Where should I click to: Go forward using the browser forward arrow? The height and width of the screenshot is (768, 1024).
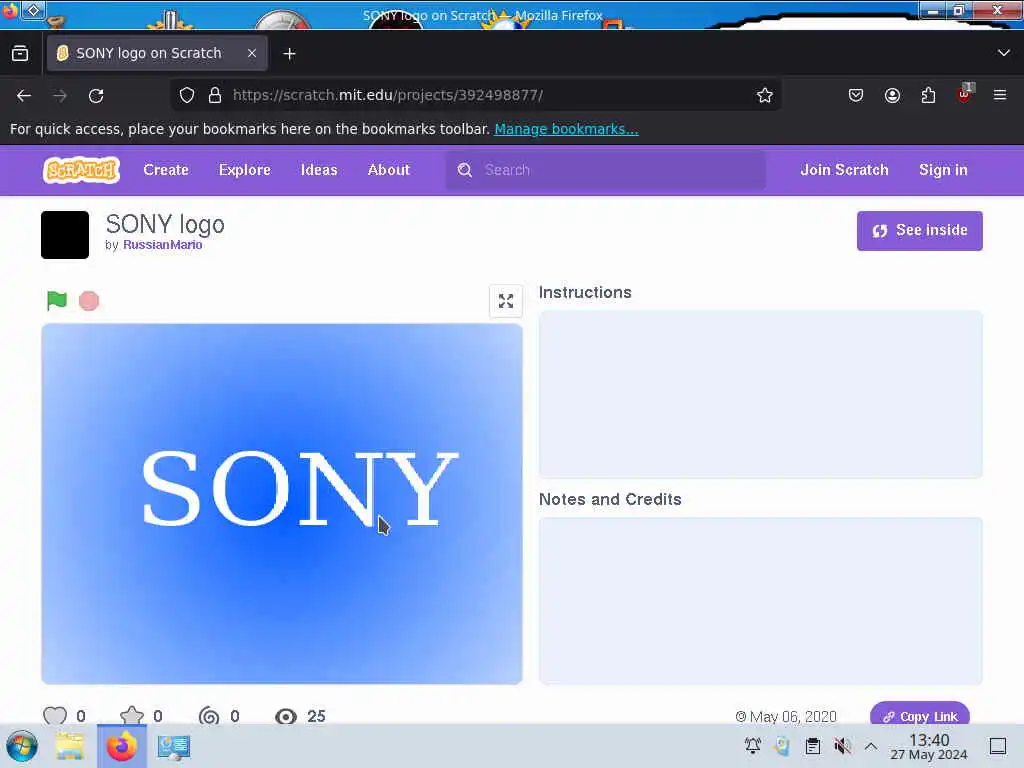click(60, 95)
